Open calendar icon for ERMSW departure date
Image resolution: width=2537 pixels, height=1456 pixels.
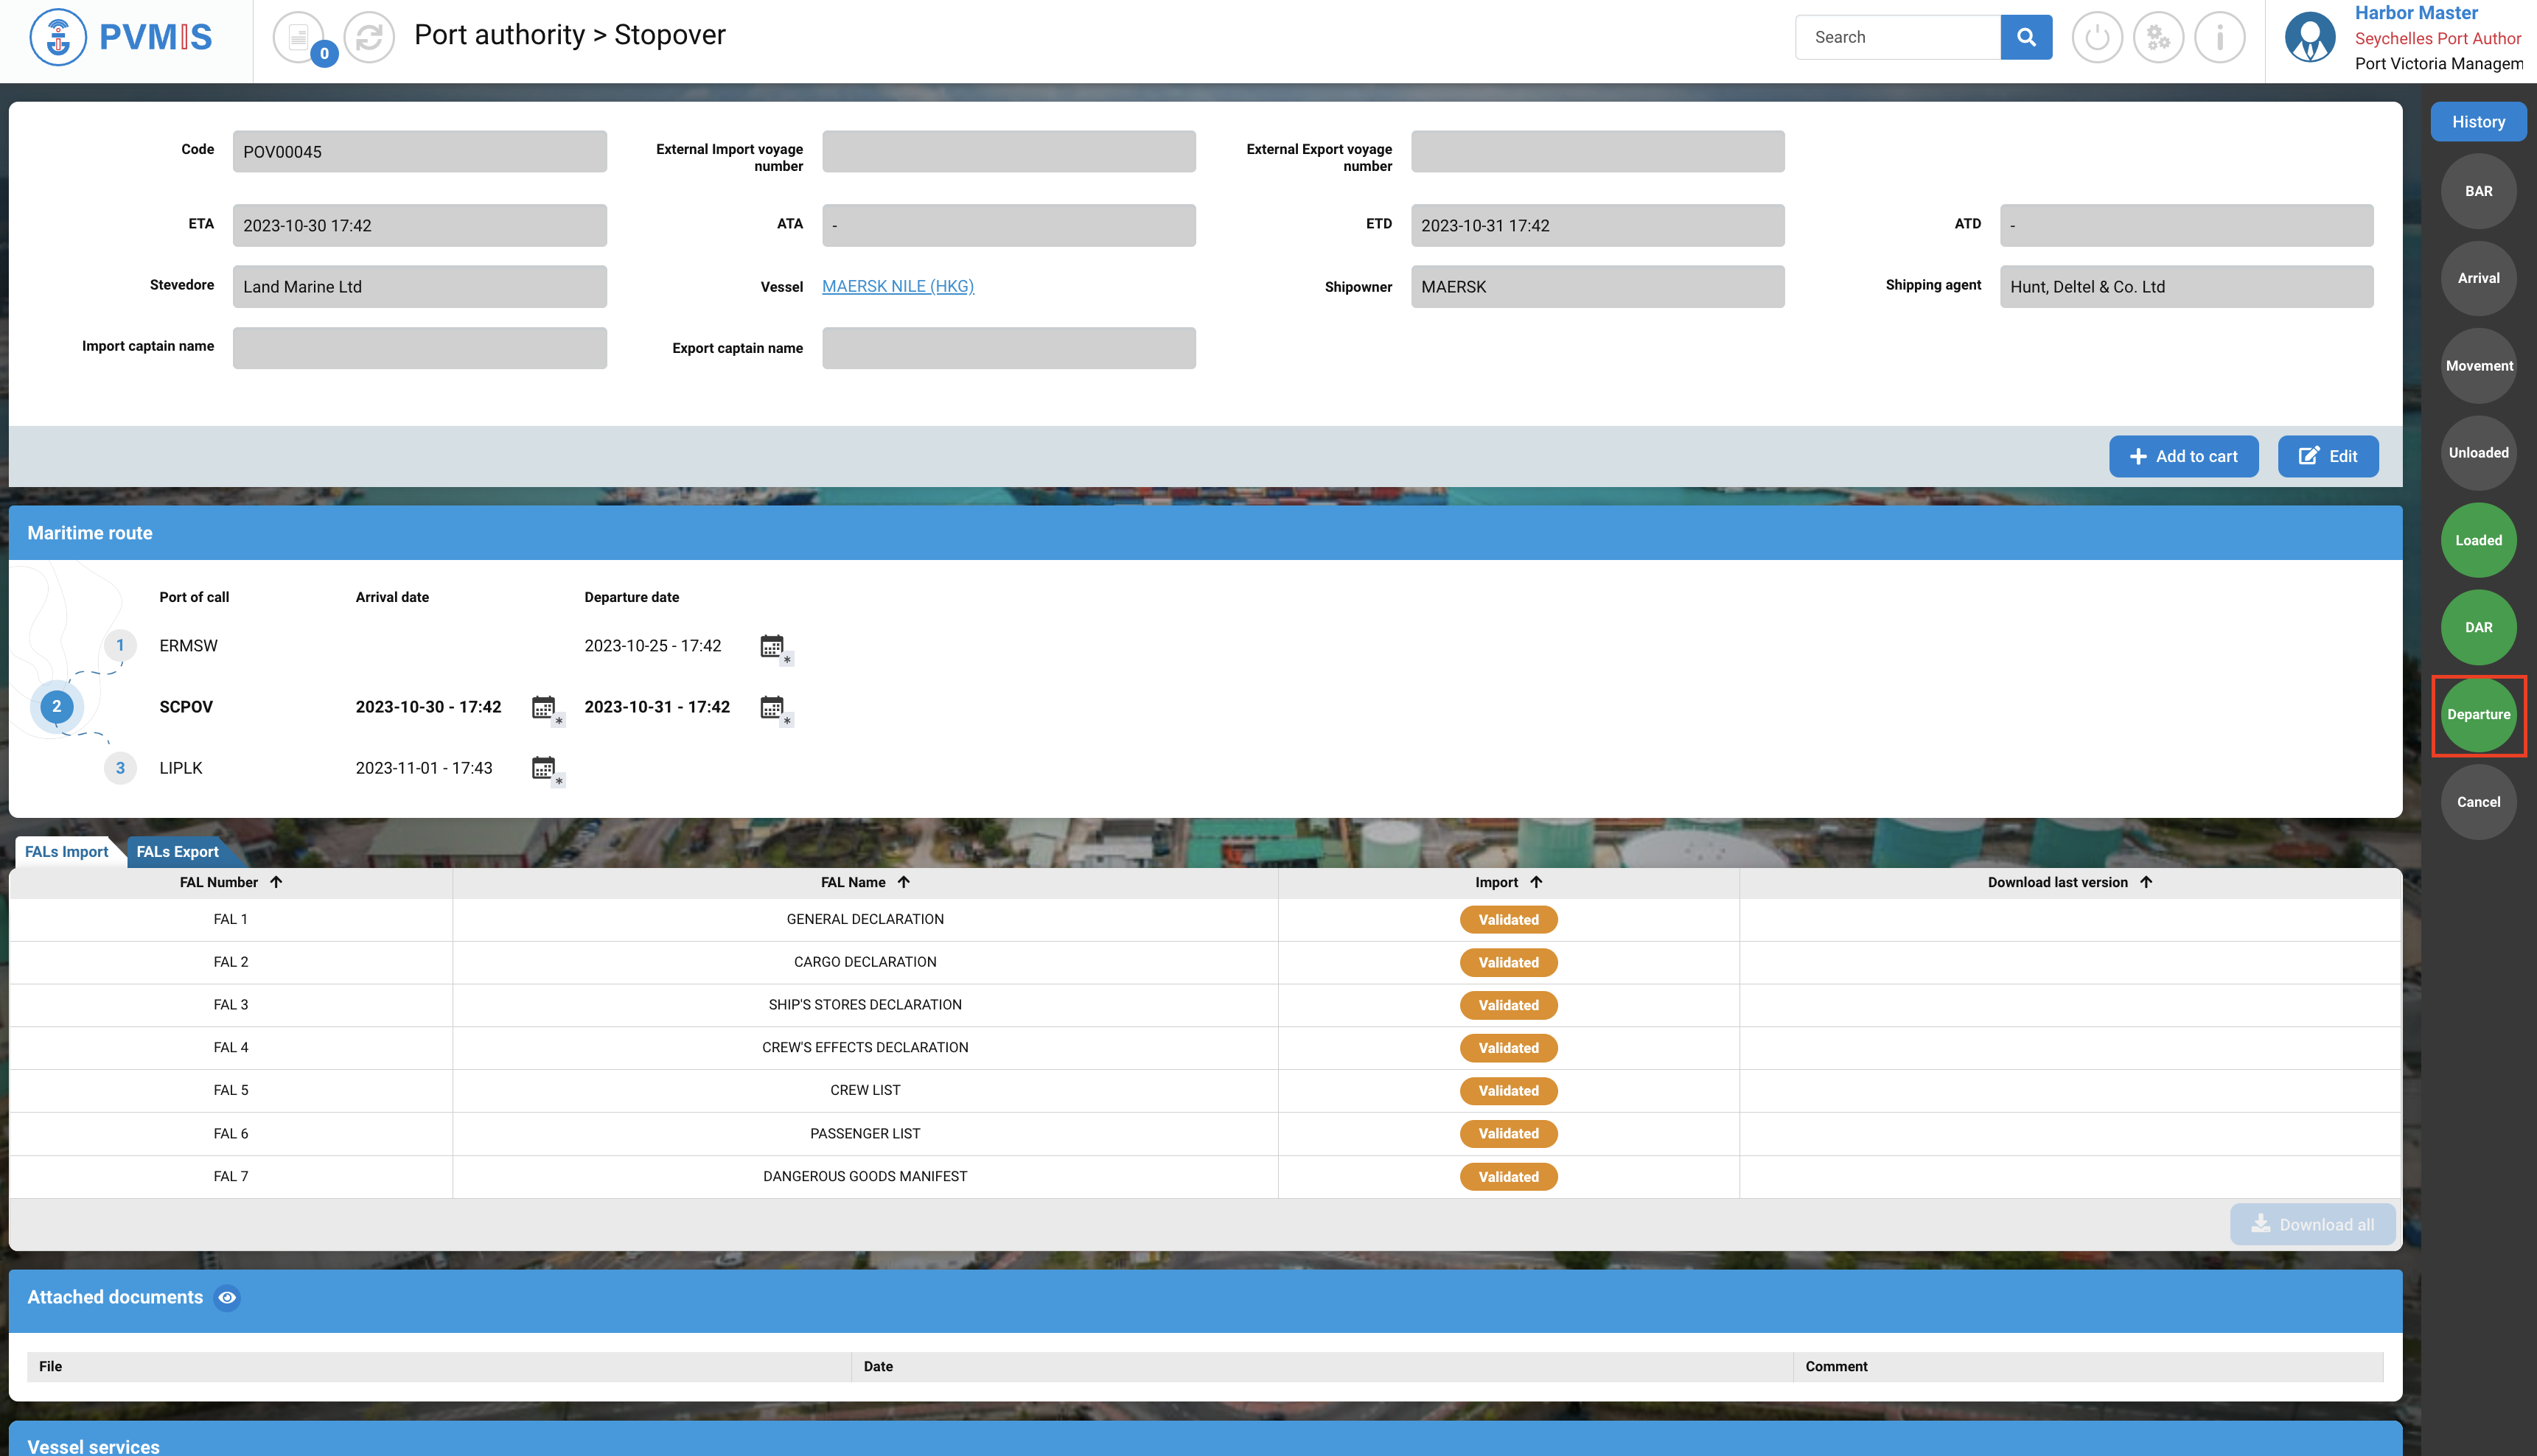pos(772,646)
